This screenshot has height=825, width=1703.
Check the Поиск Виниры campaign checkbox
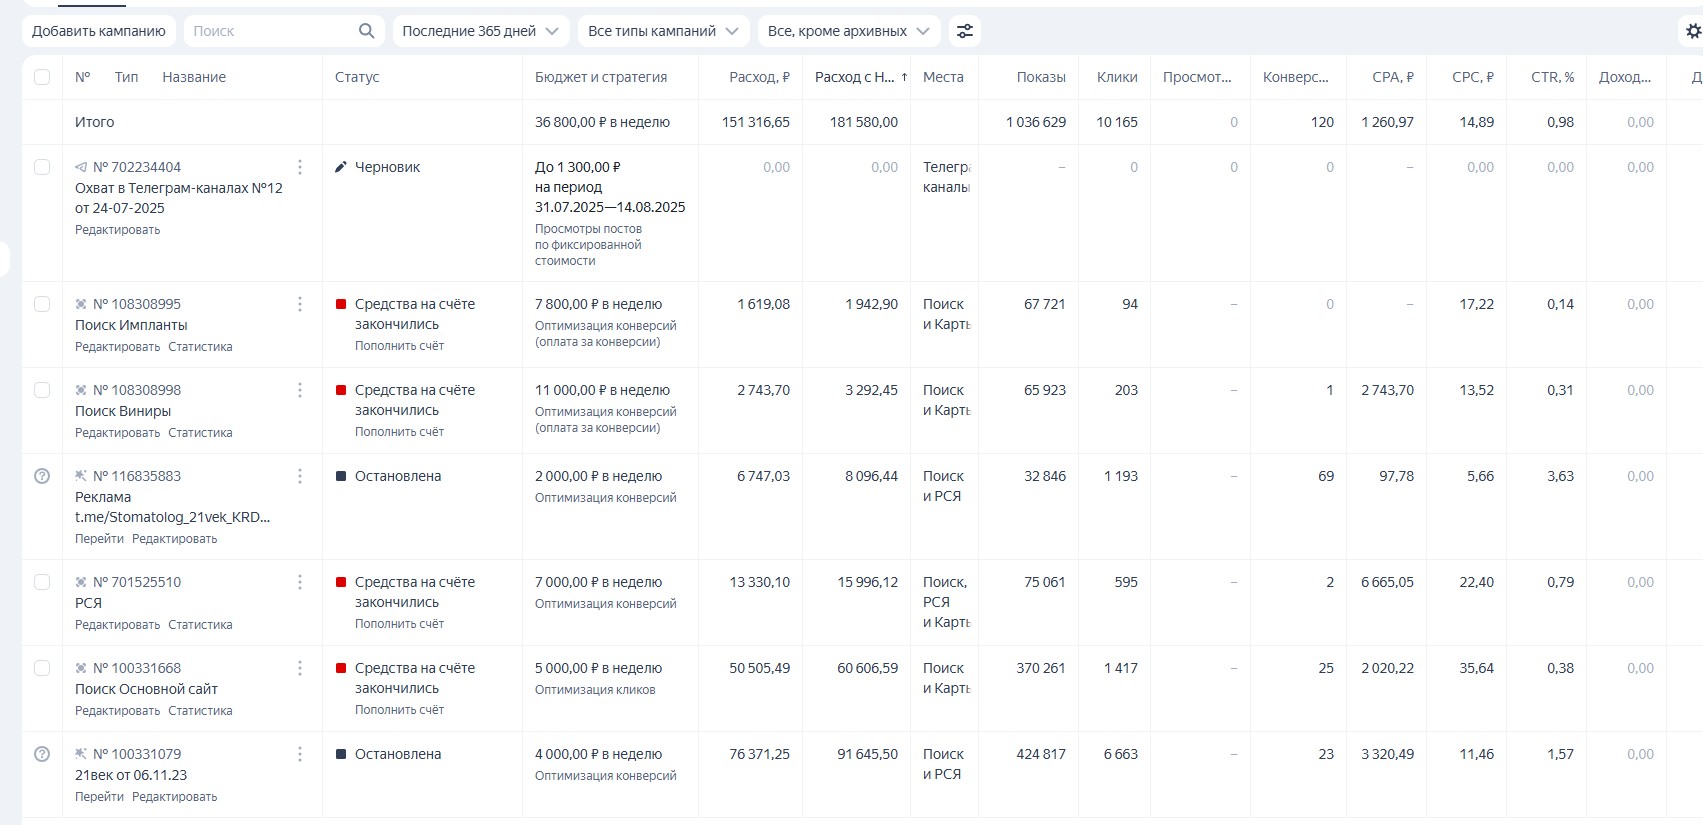pyautogui.click(x=42, y=390)
